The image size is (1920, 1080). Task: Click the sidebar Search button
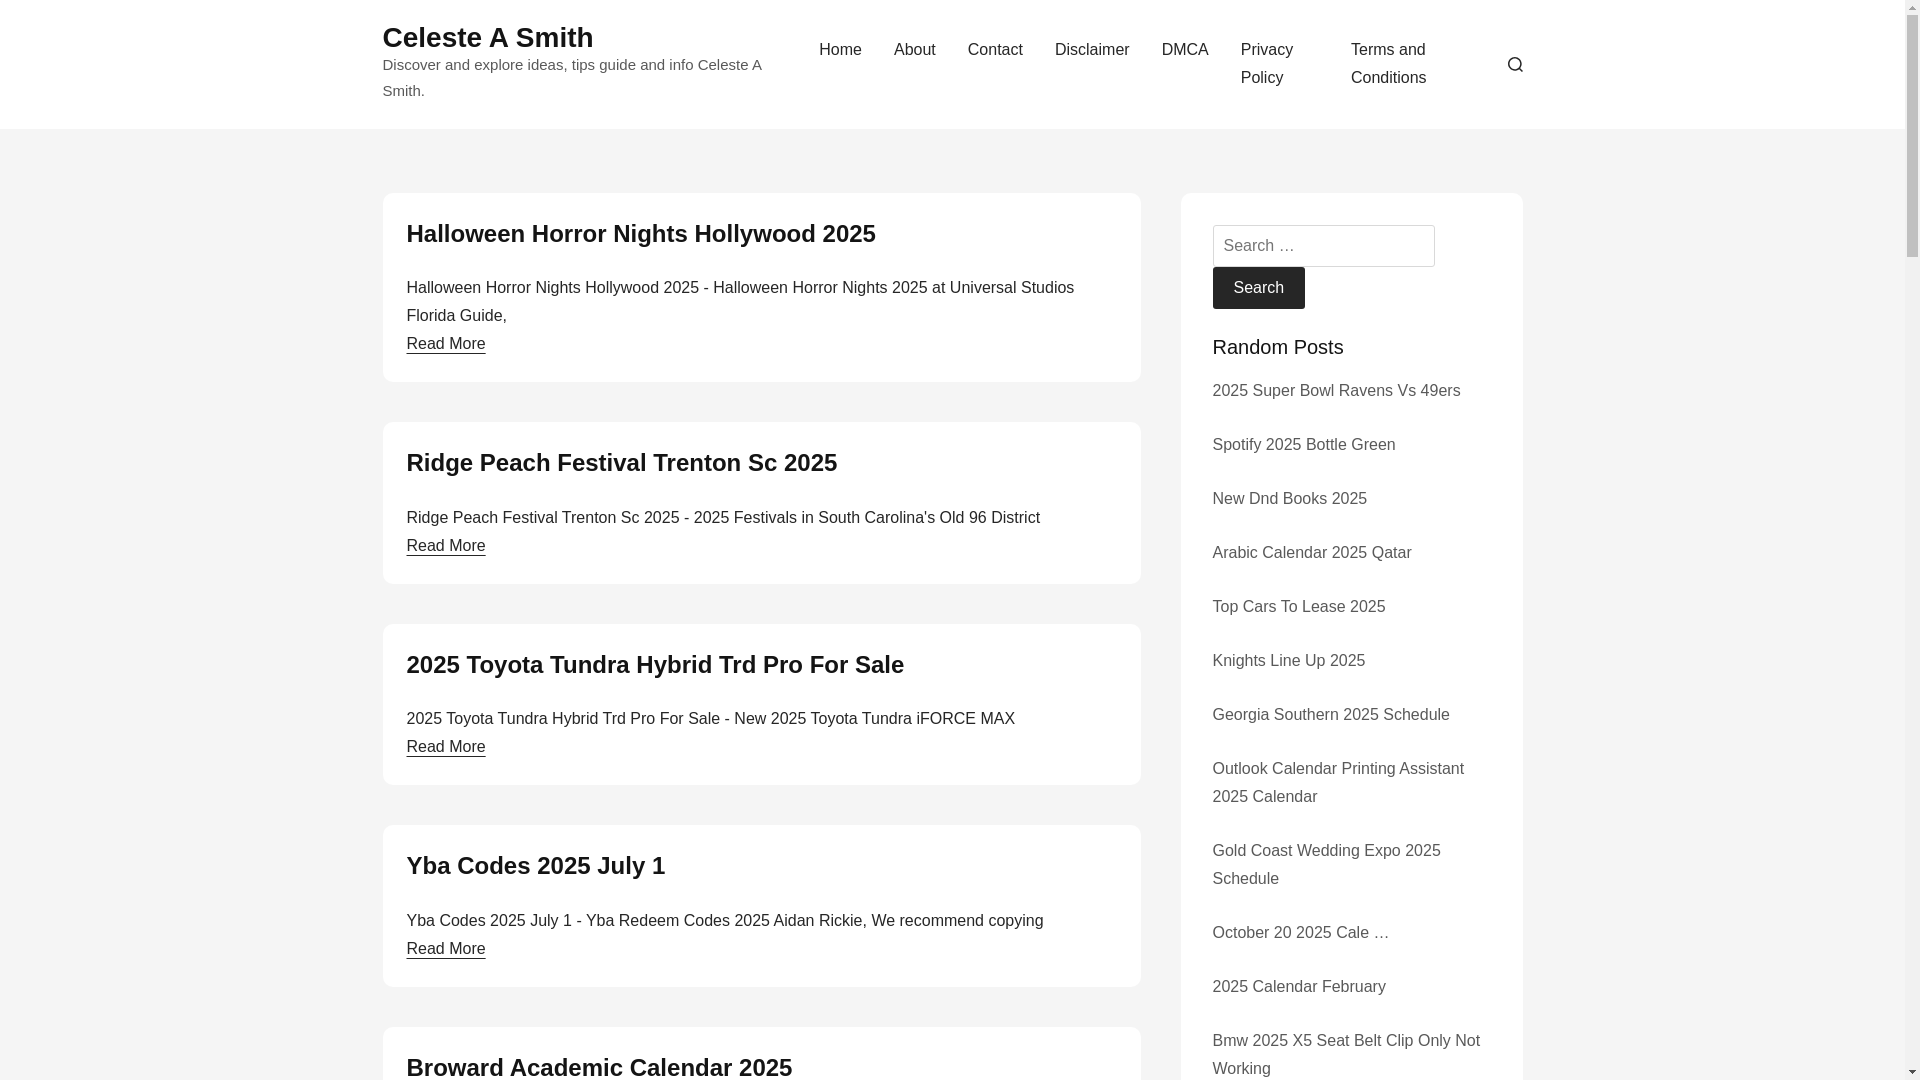(1258, 288)
